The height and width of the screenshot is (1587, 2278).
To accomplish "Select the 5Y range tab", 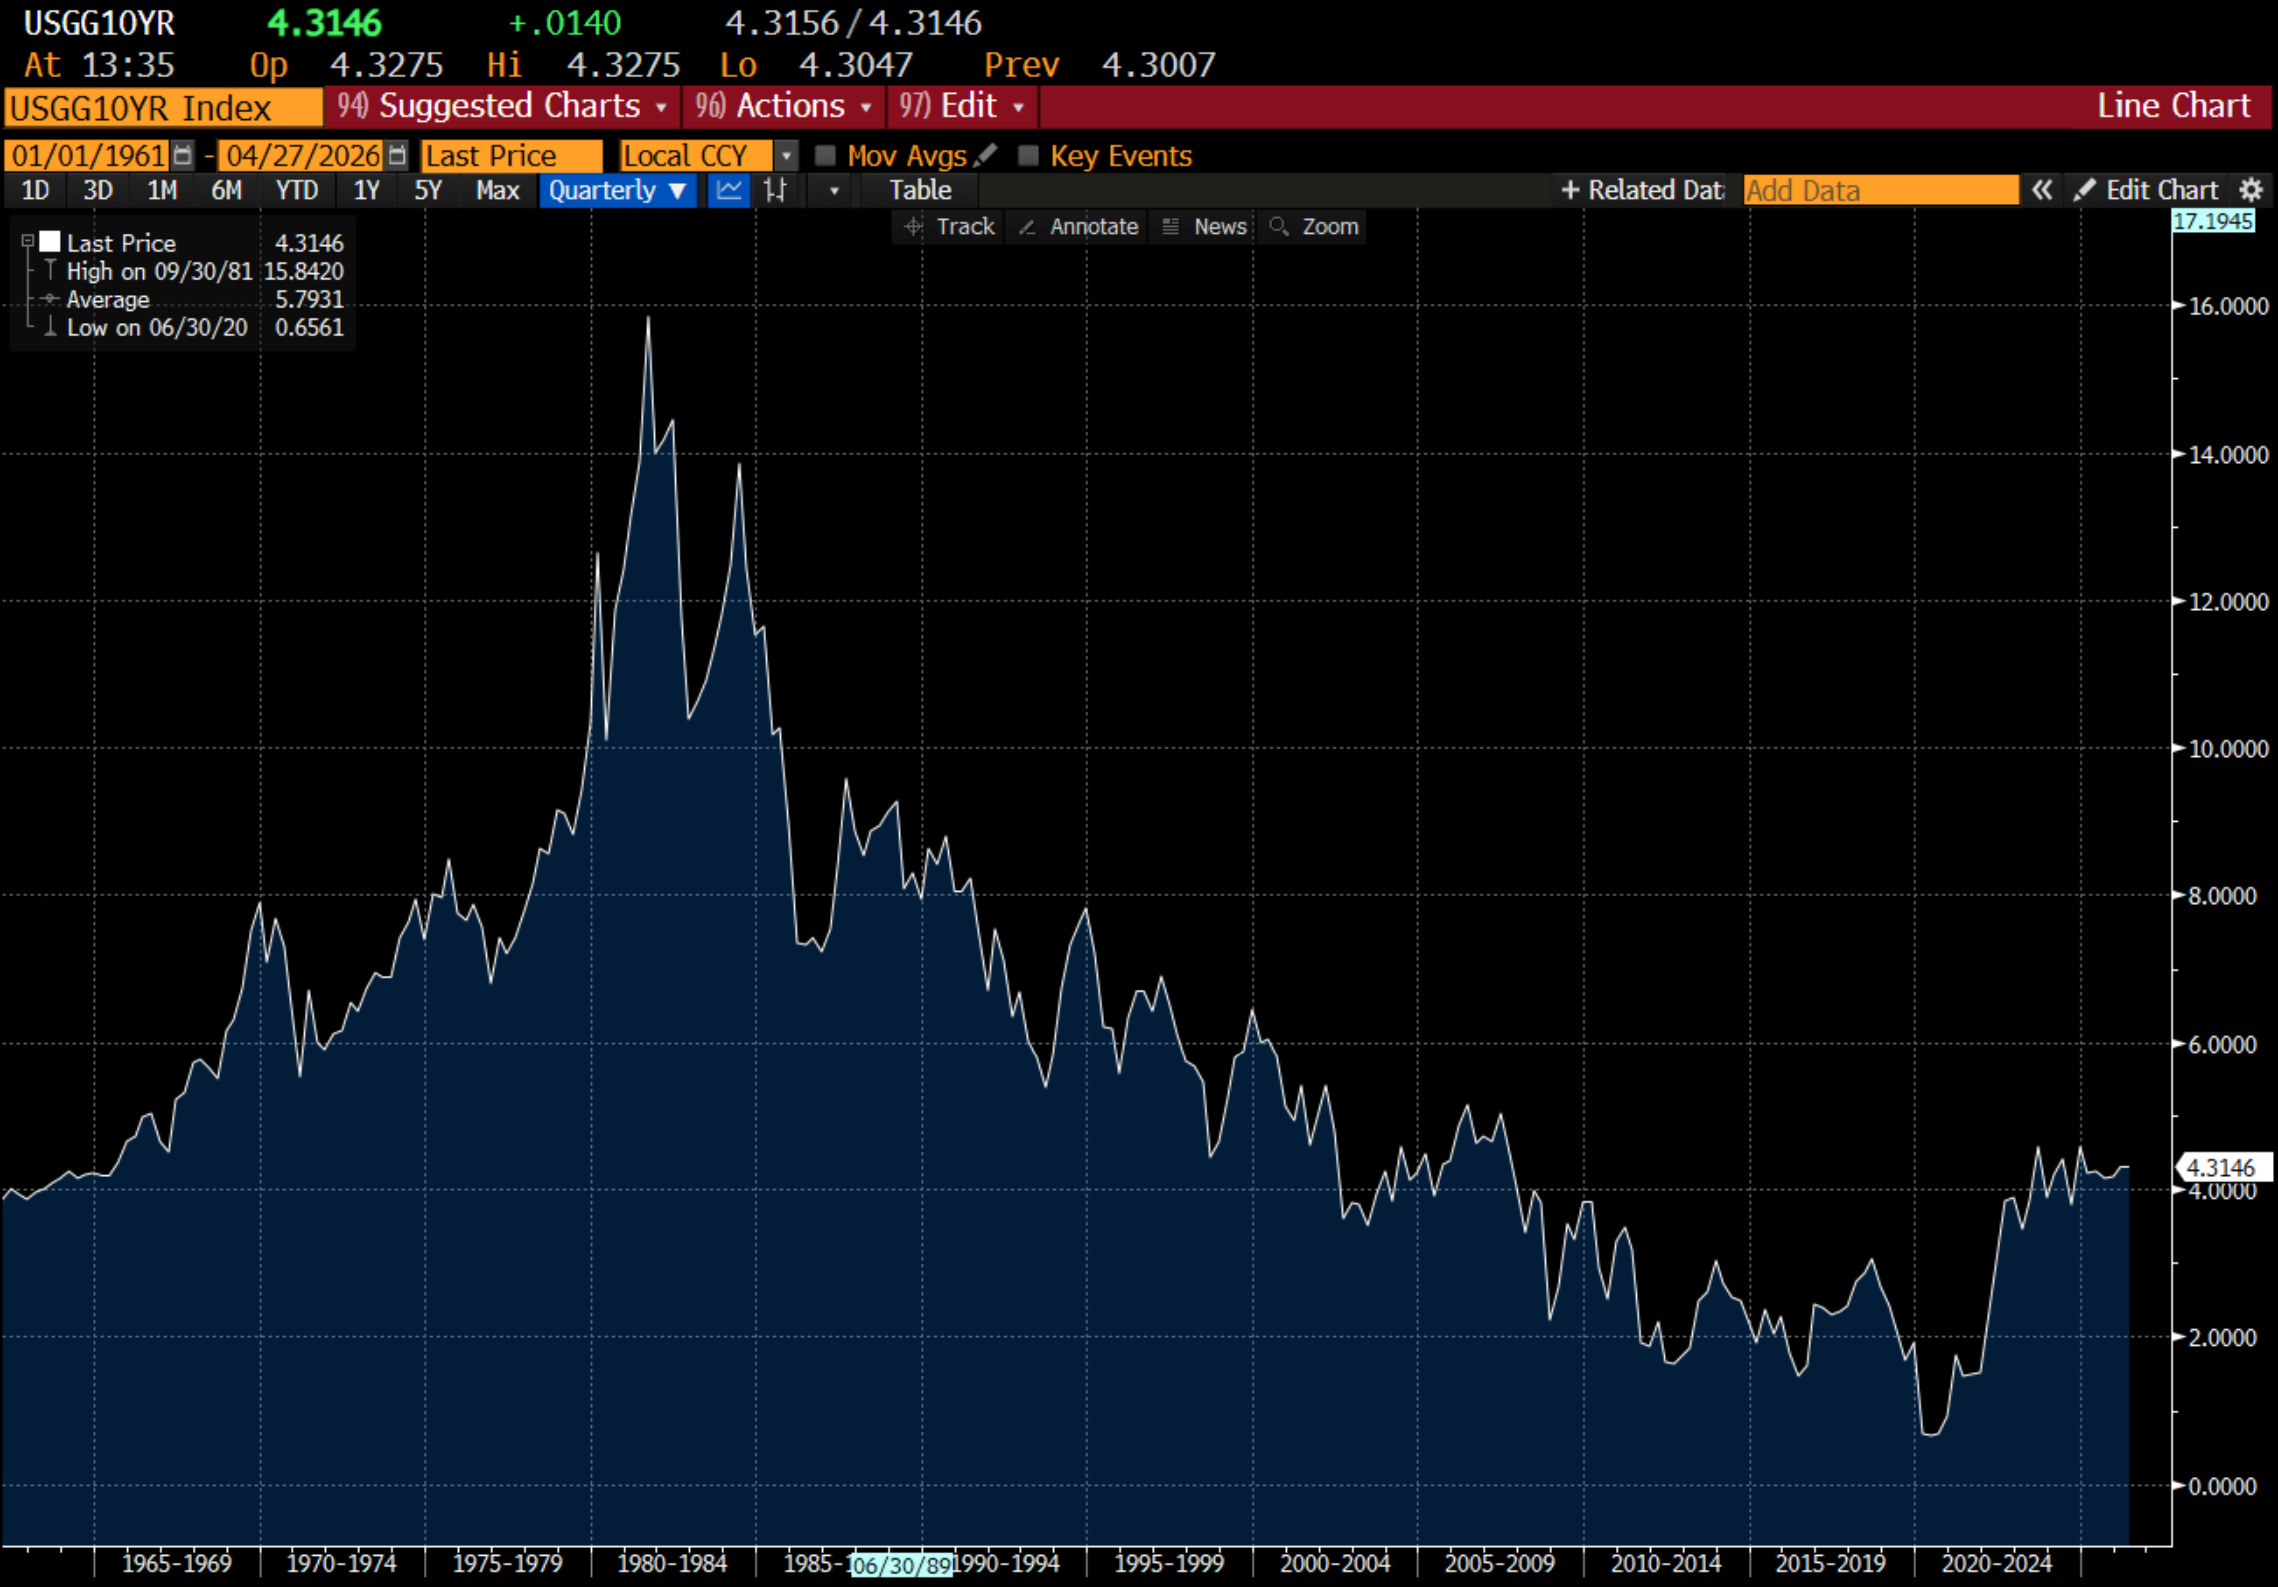I will 427,190.
